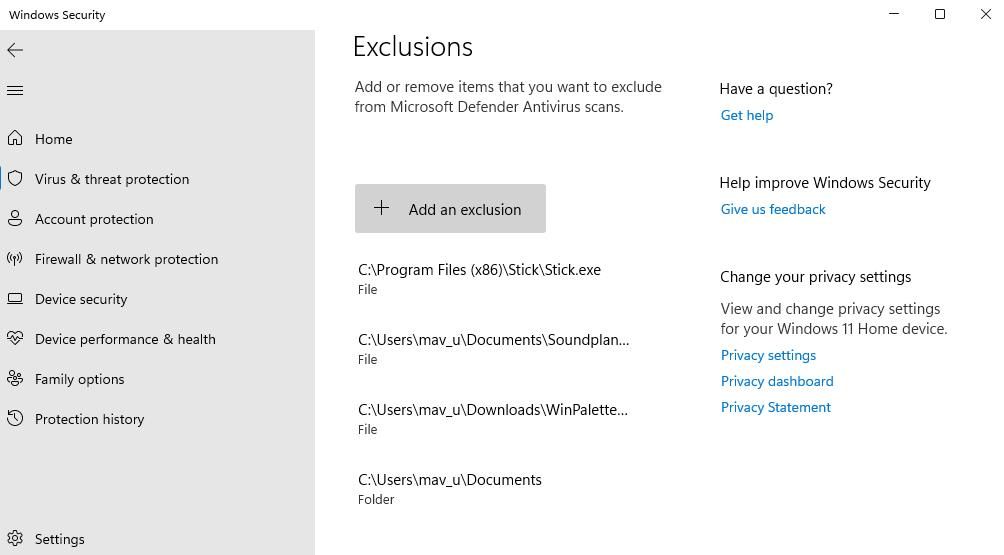Click the Device security laptop icon

pos(15,299)
